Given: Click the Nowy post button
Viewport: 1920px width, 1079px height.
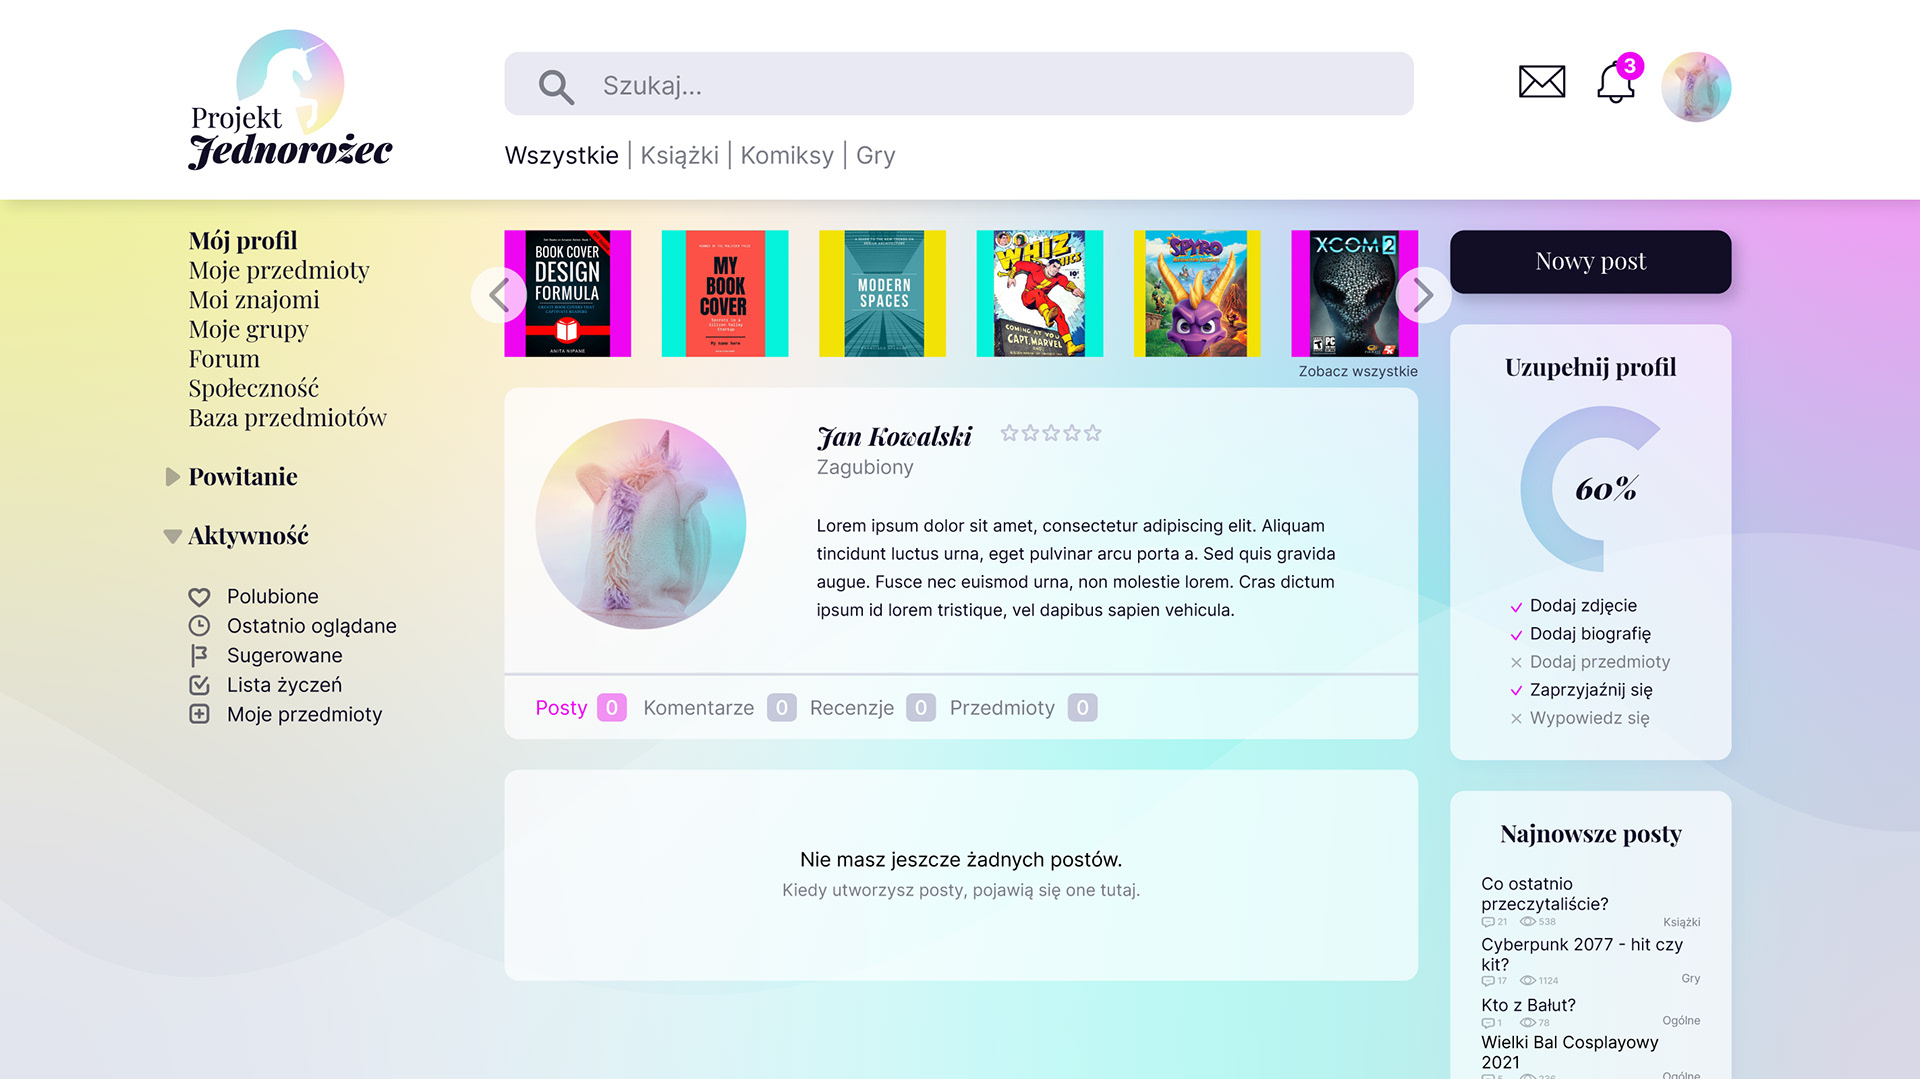Looking at the screenshot, I should coord(1590,262).
